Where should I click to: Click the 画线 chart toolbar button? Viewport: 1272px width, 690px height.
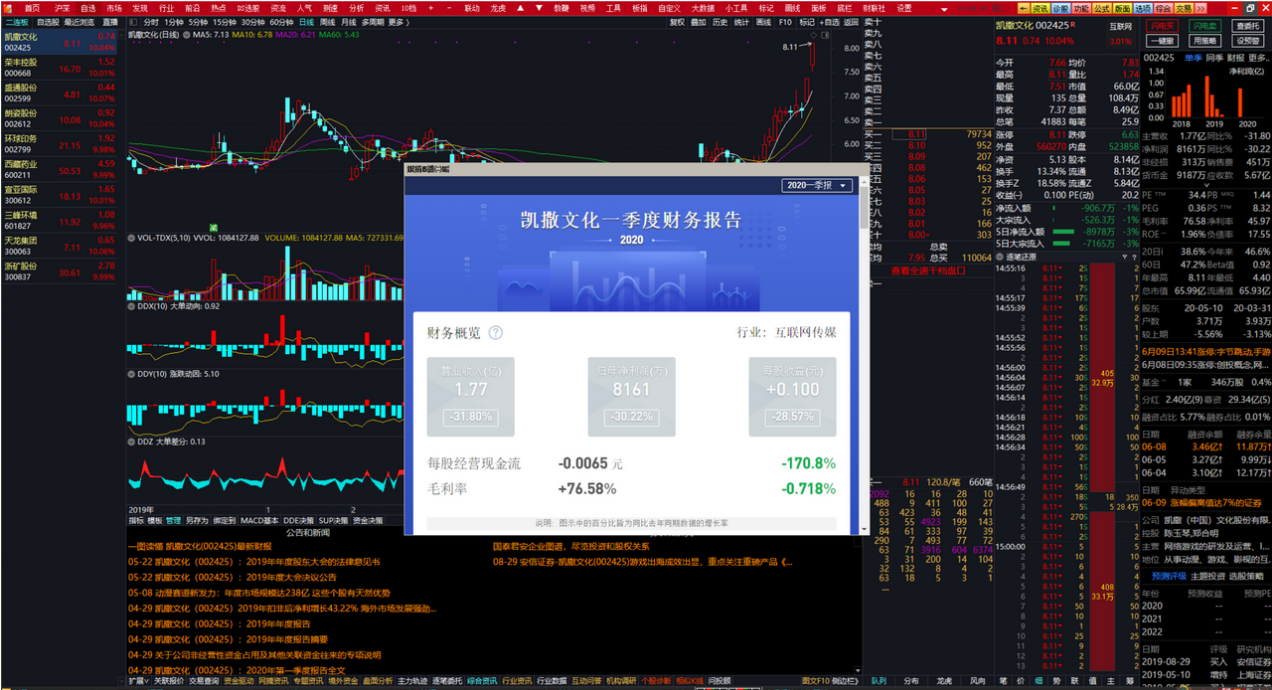pyautogui.click(x=763, y=21)
